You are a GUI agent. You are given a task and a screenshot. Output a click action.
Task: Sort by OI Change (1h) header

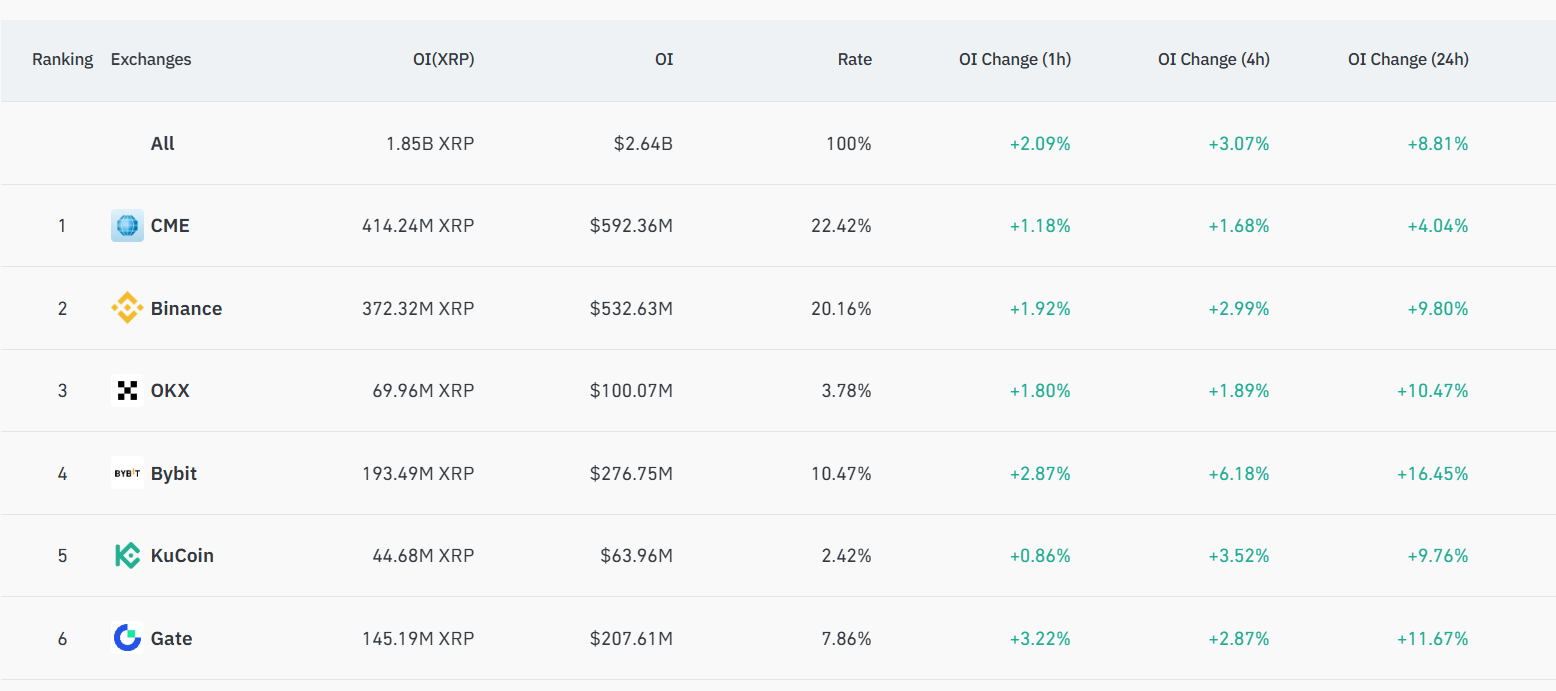(x=1015, y=59)
